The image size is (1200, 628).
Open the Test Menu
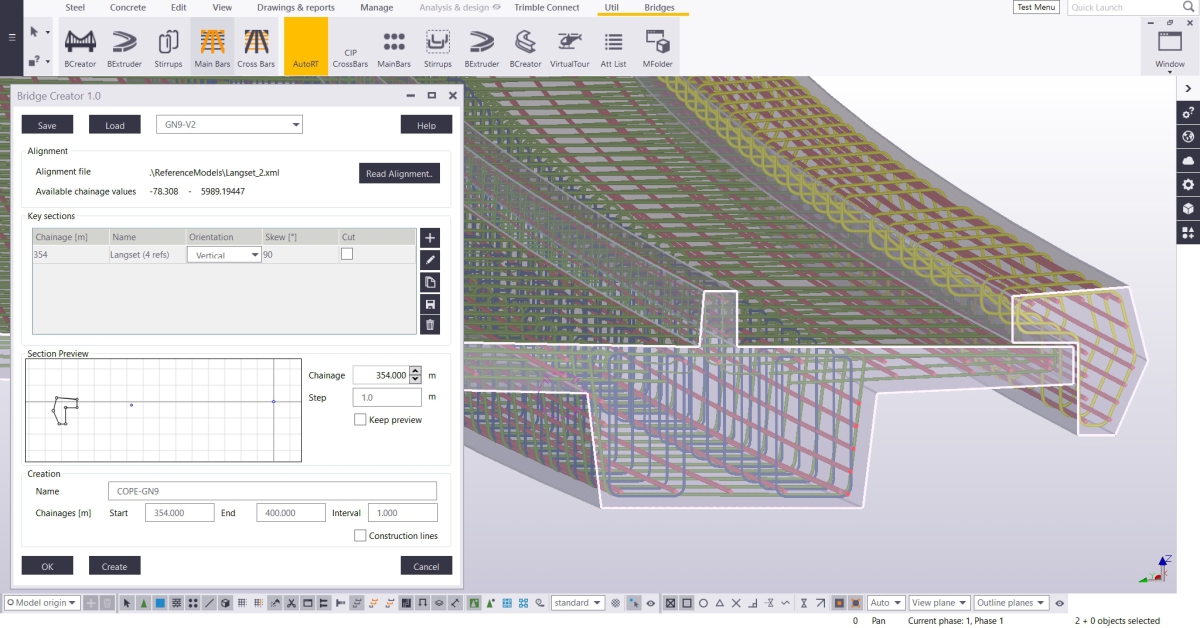[x=1035, y=7]
